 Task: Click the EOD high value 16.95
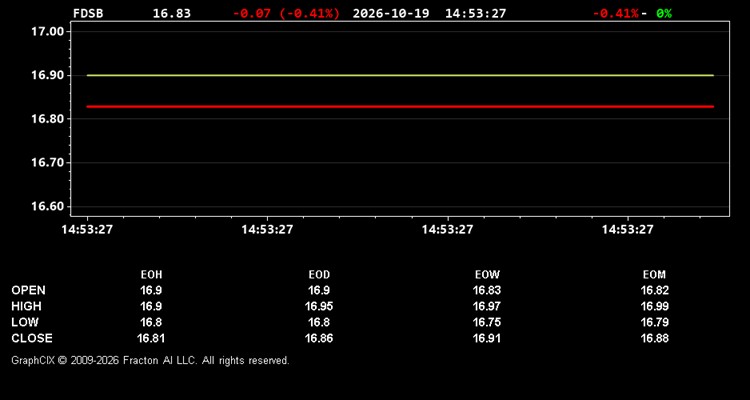[x=319, y=306]
